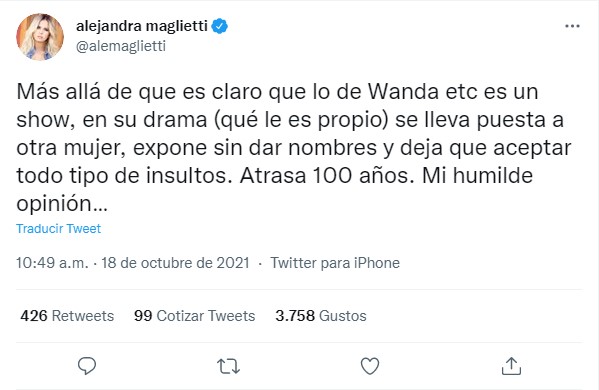Open the three-dot more options menu
599x390 pixels.
pos(572,26)
